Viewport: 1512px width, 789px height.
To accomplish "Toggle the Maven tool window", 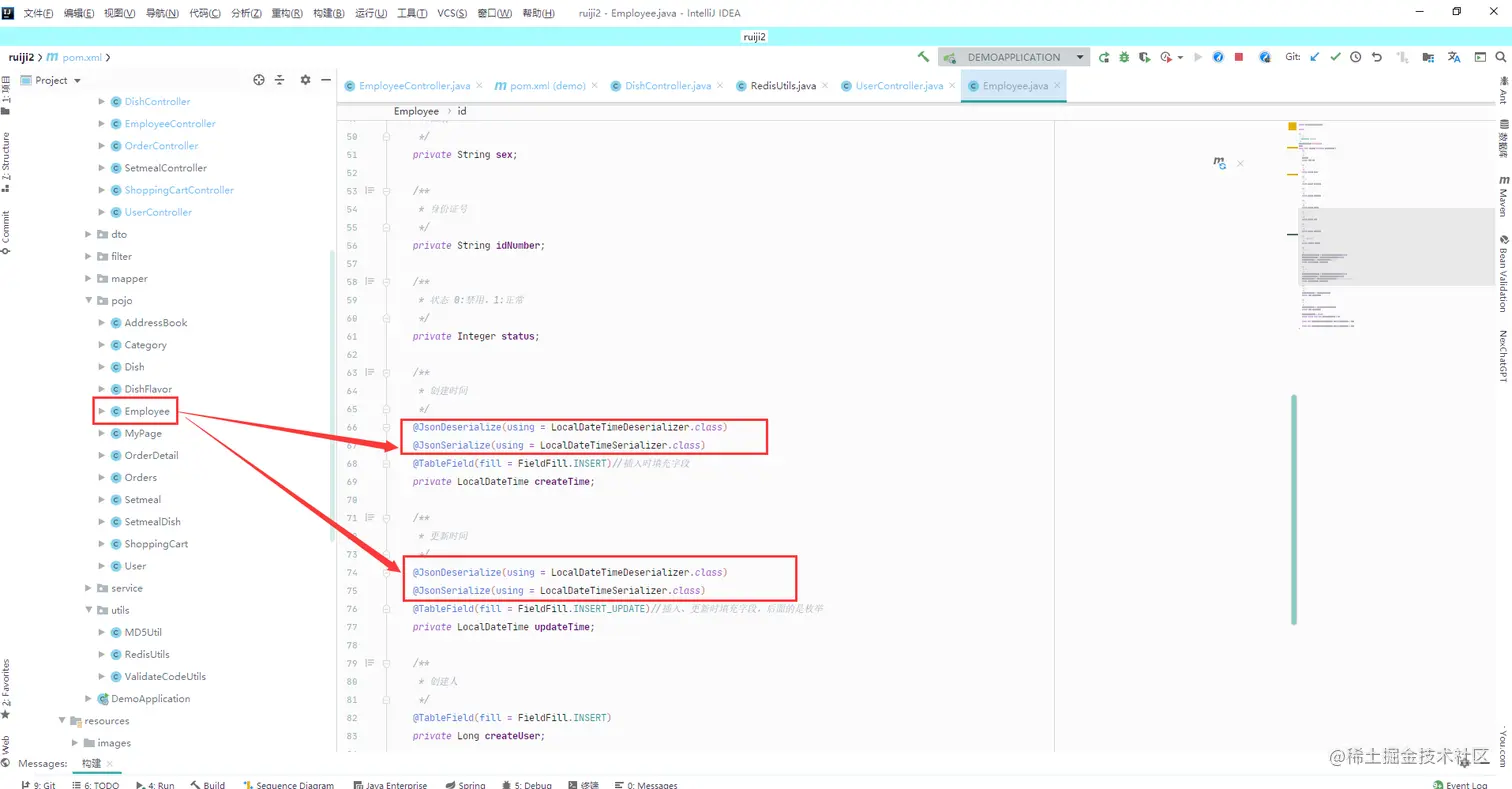I will coord(1503,196).
